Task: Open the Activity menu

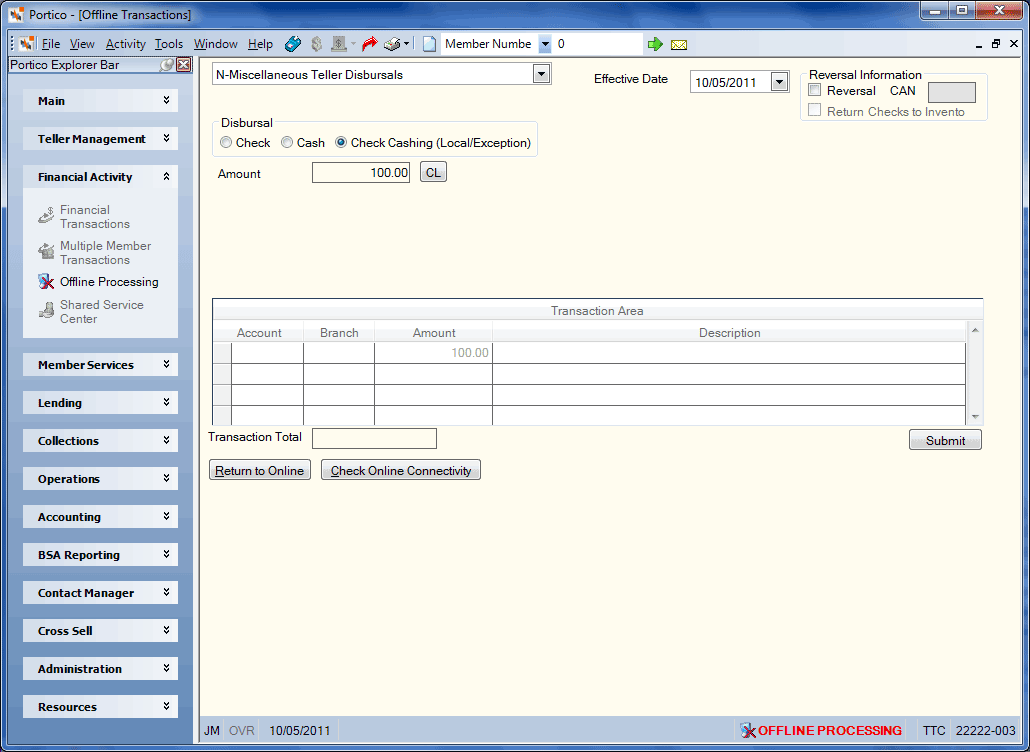Action: tap(125, 44)
